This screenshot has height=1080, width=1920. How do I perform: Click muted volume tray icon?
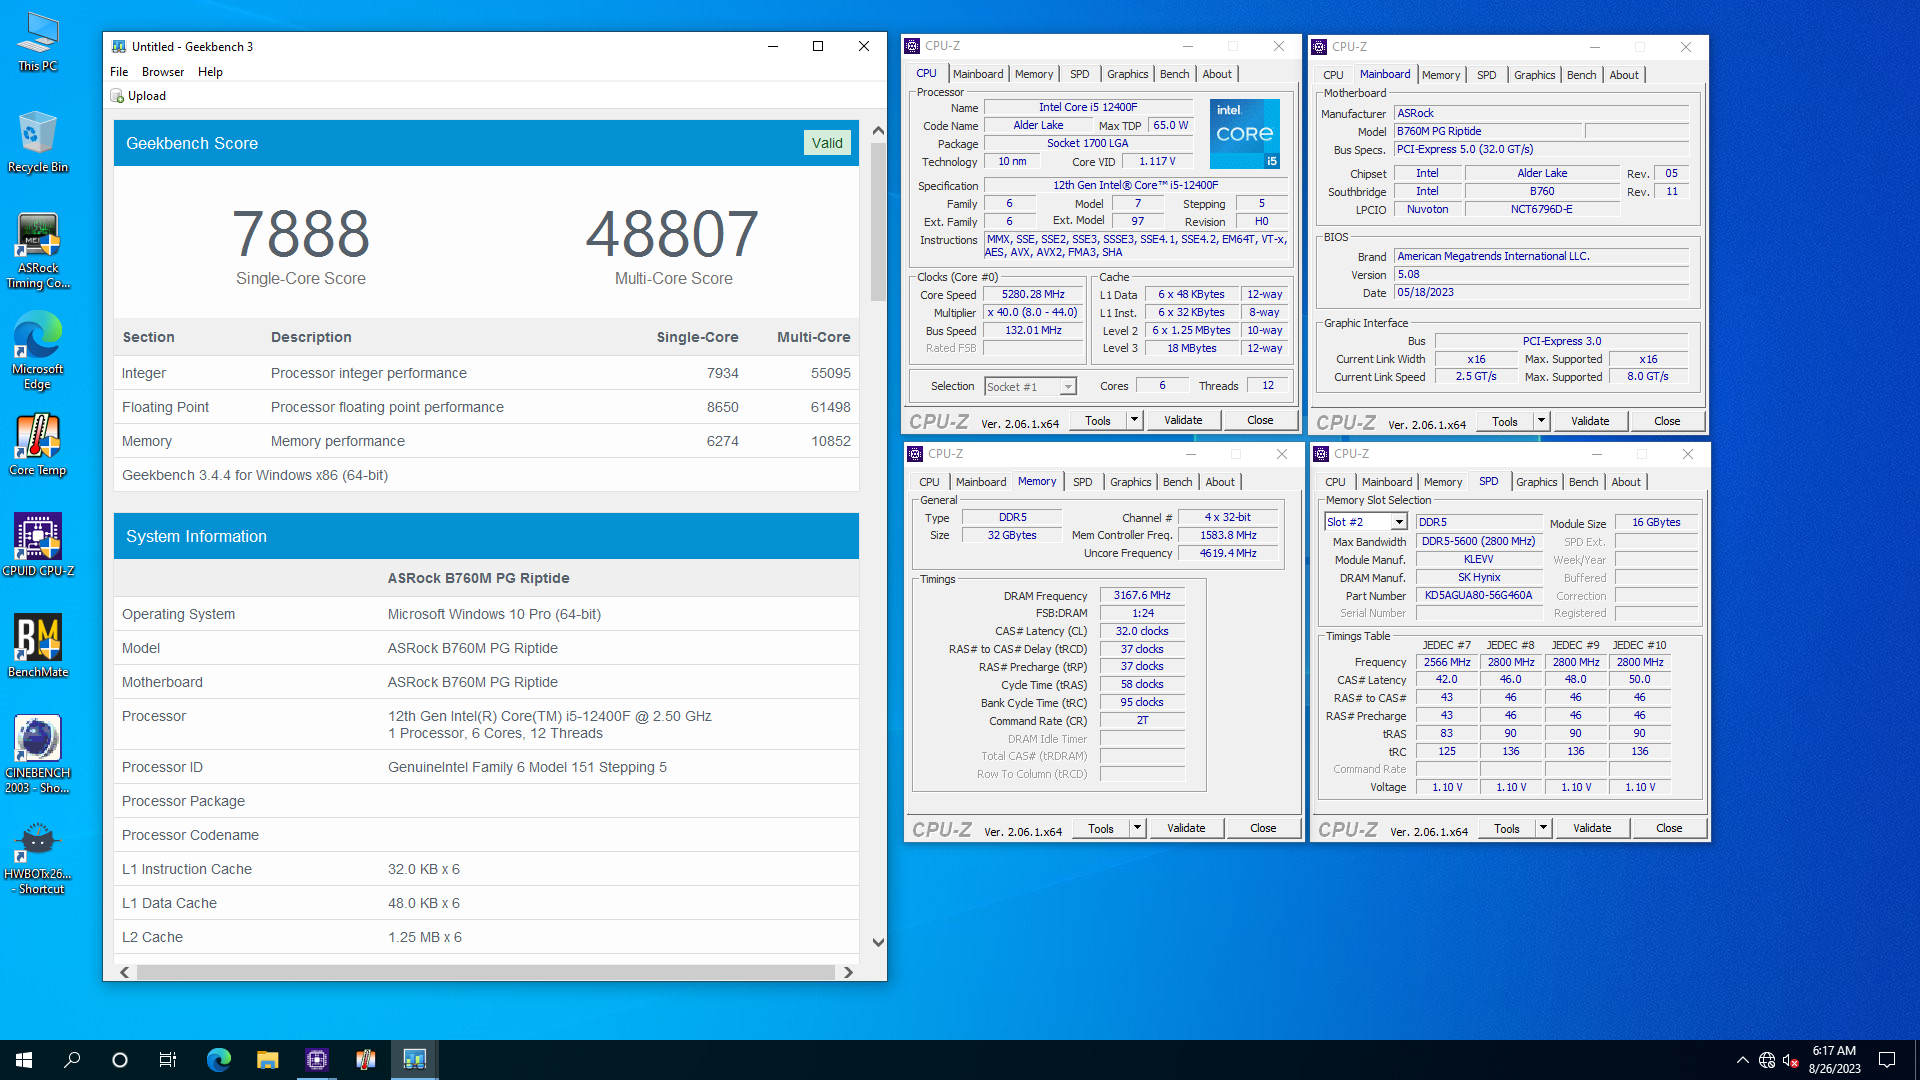point(1791,1060)
